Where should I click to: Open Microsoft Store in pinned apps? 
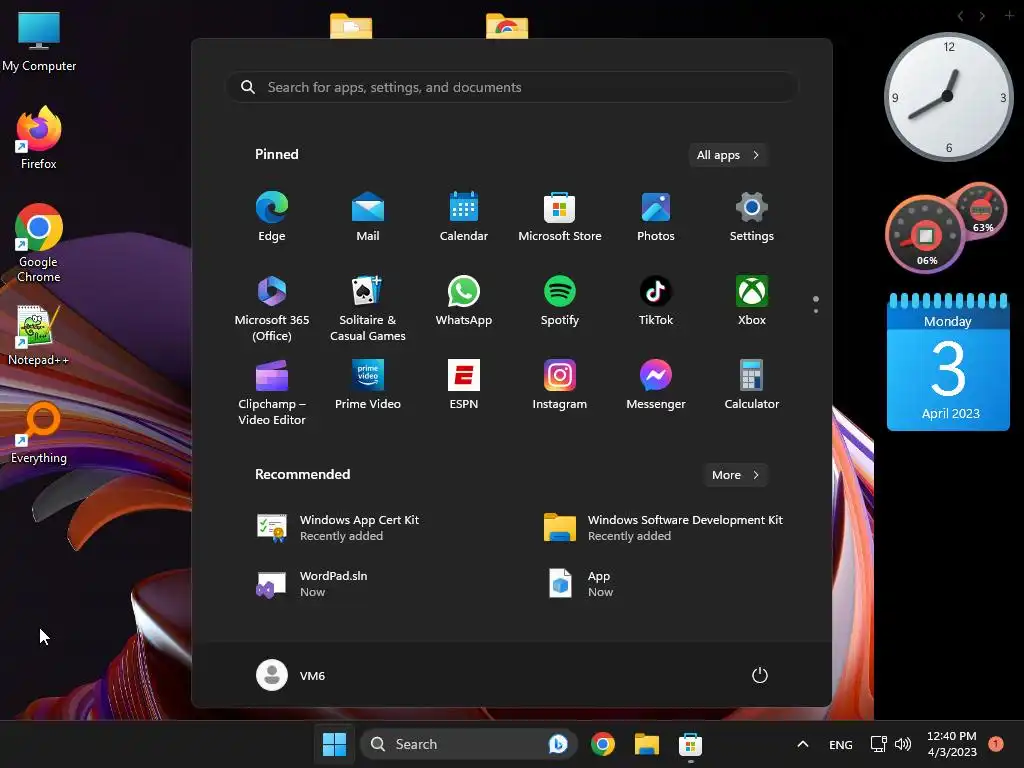pos(560,217)
